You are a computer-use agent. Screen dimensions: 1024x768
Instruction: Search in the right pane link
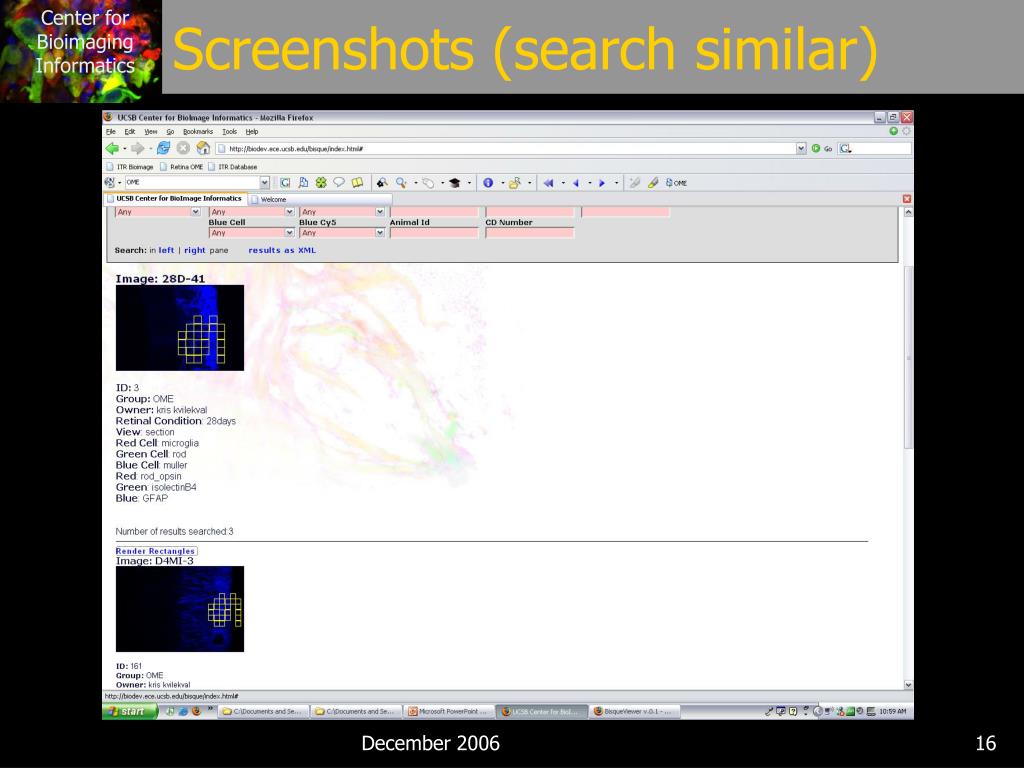pos(195,250)
